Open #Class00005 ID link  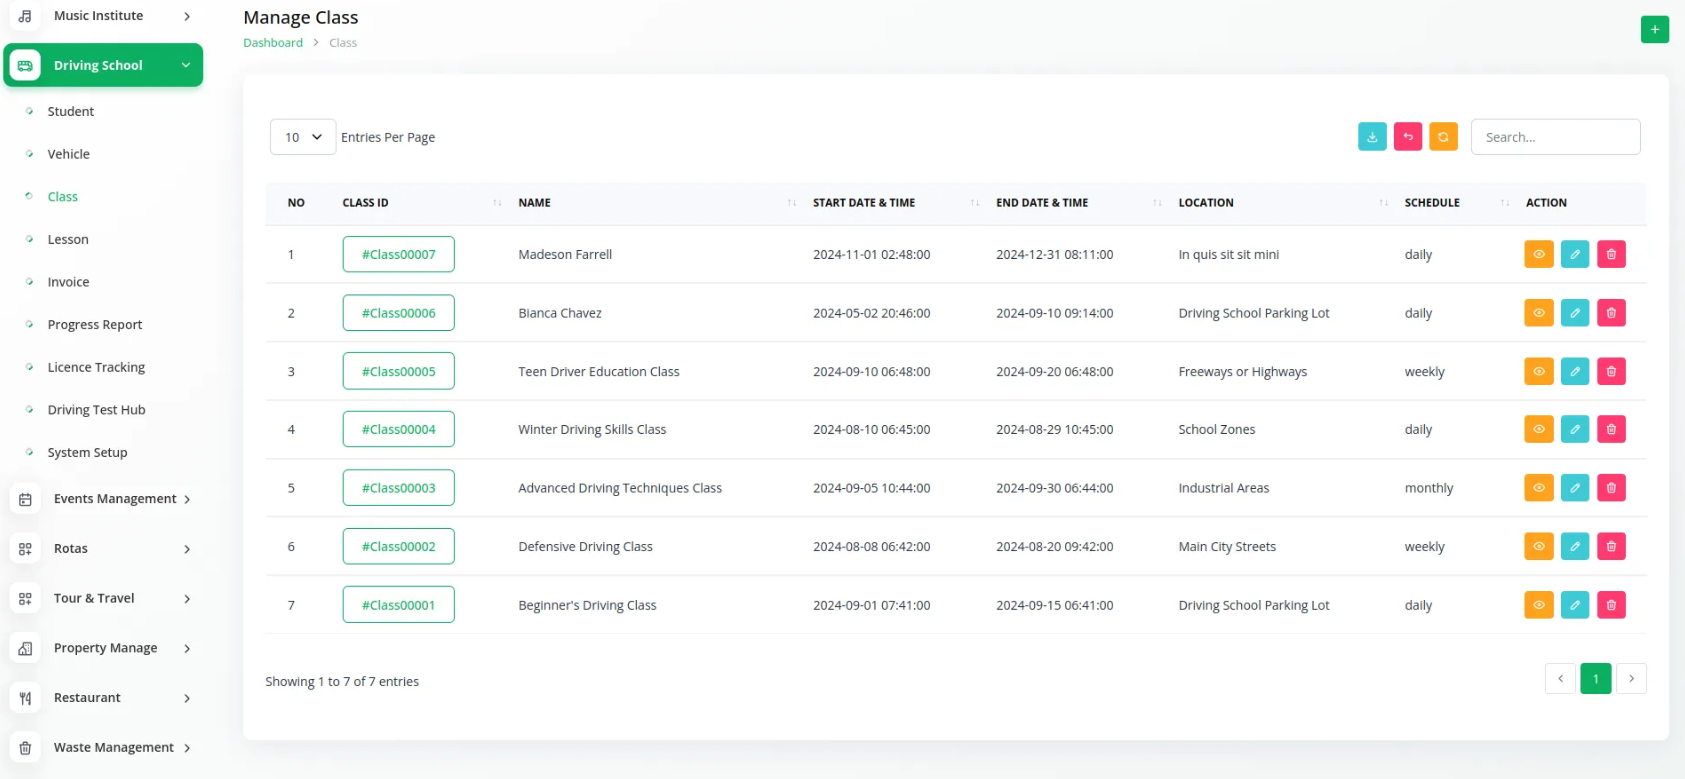point(398,371)
